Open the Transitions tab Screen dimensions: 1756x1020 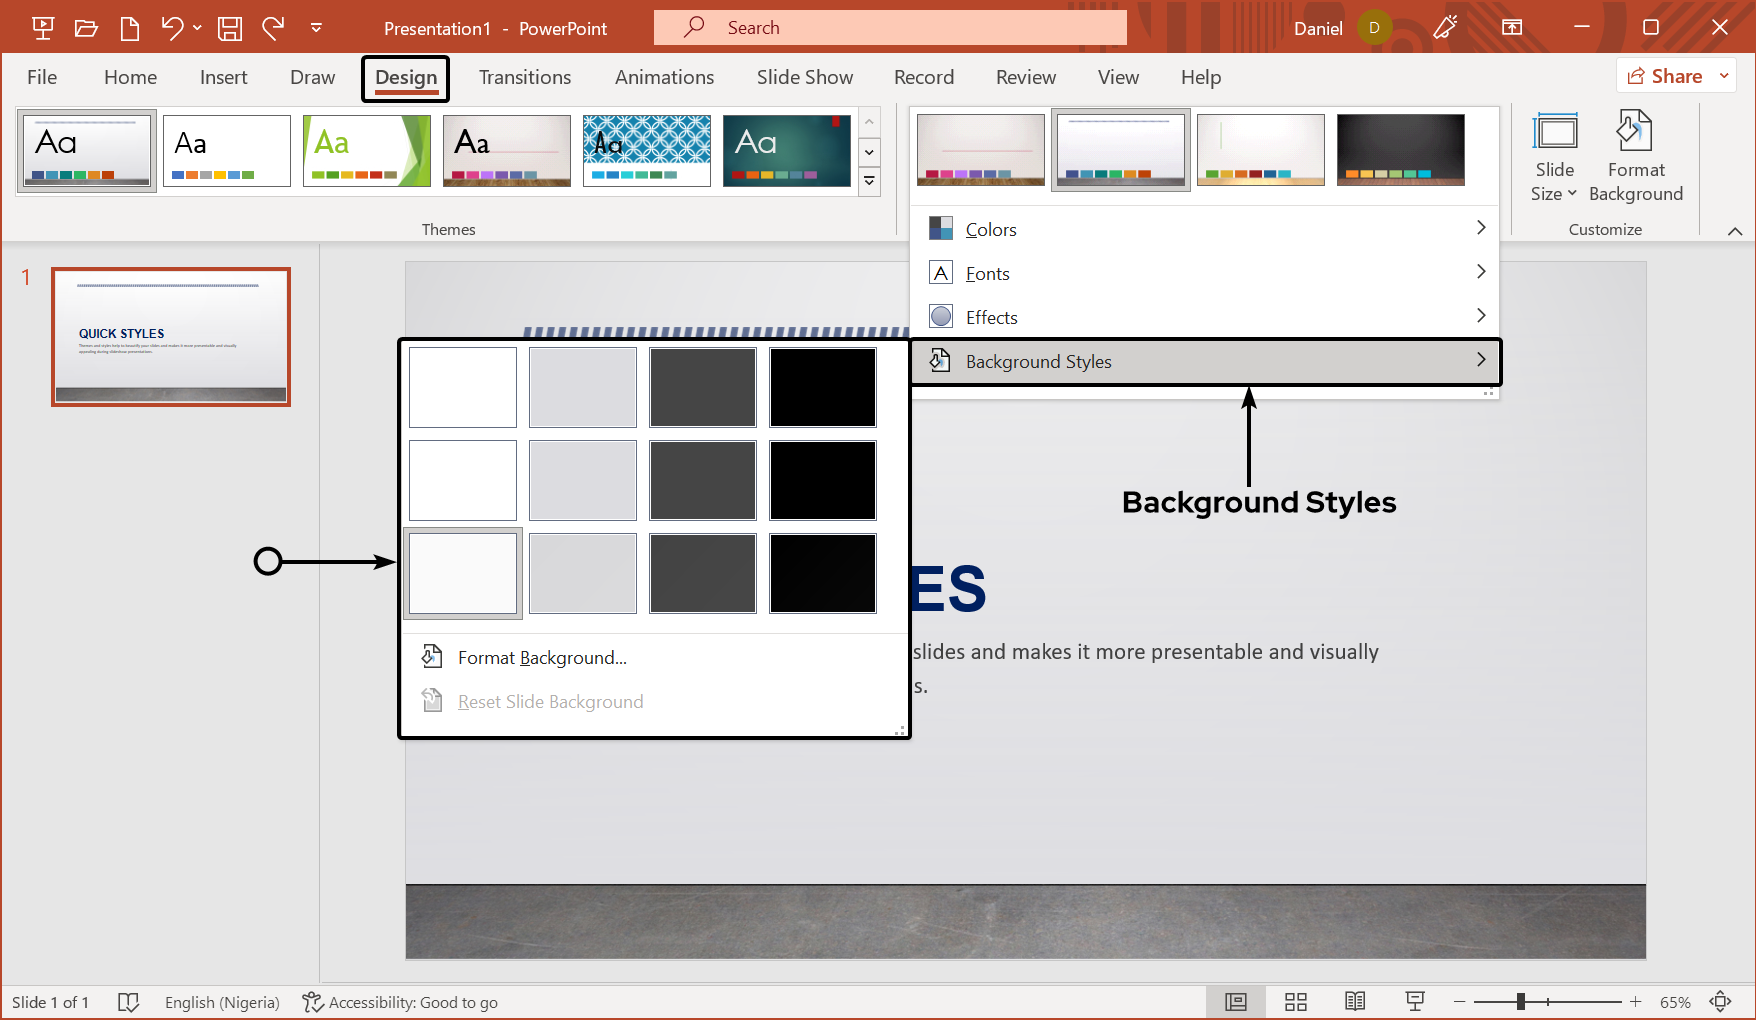(x=525, y=78)
